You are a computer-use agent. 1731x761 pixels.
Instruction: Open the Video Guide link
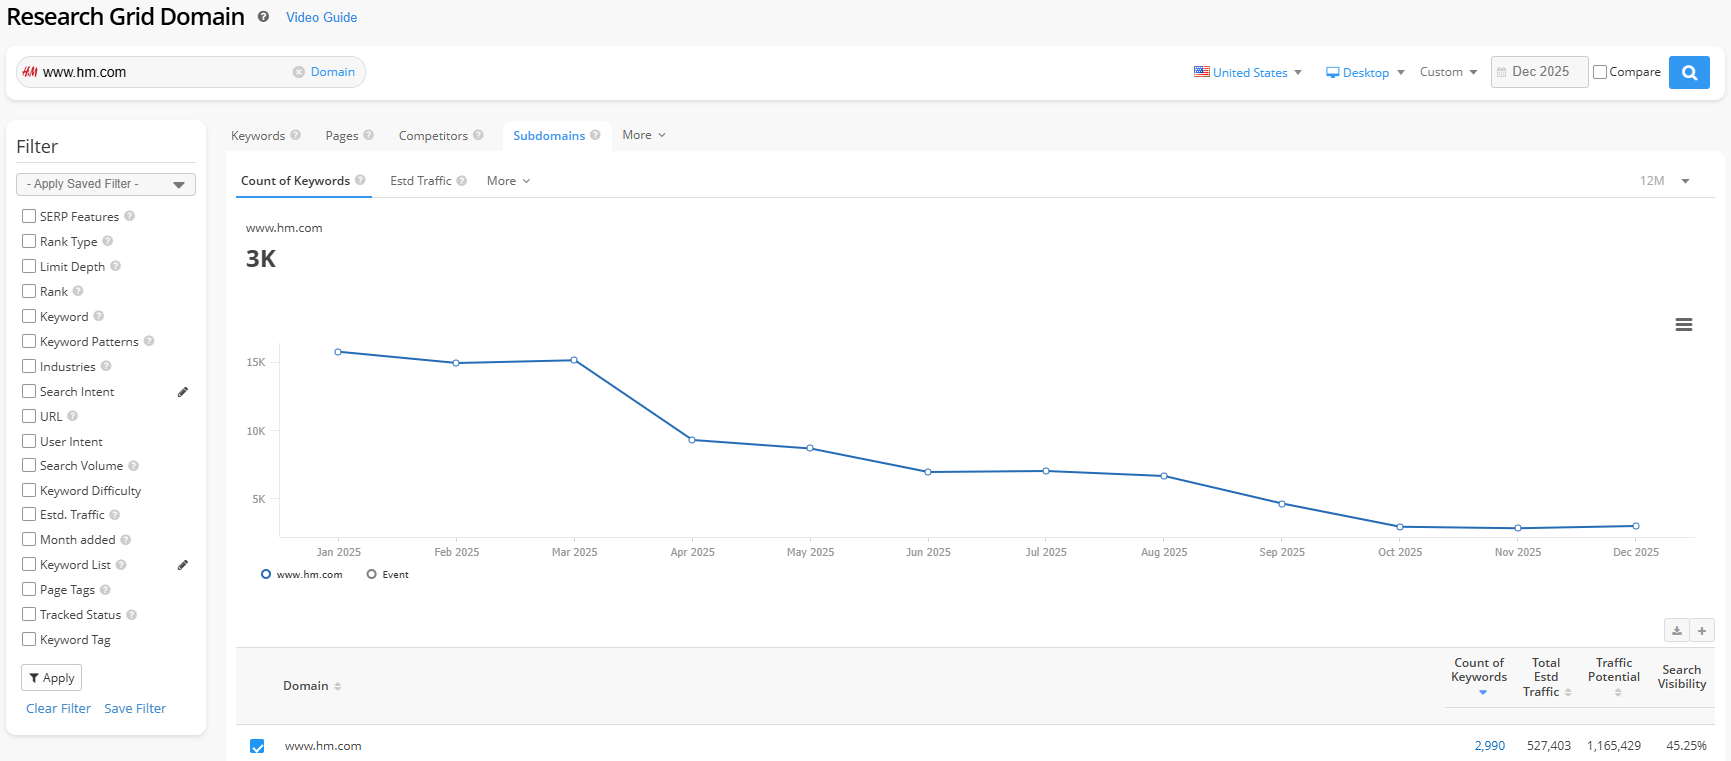click(x=321, y=17)
